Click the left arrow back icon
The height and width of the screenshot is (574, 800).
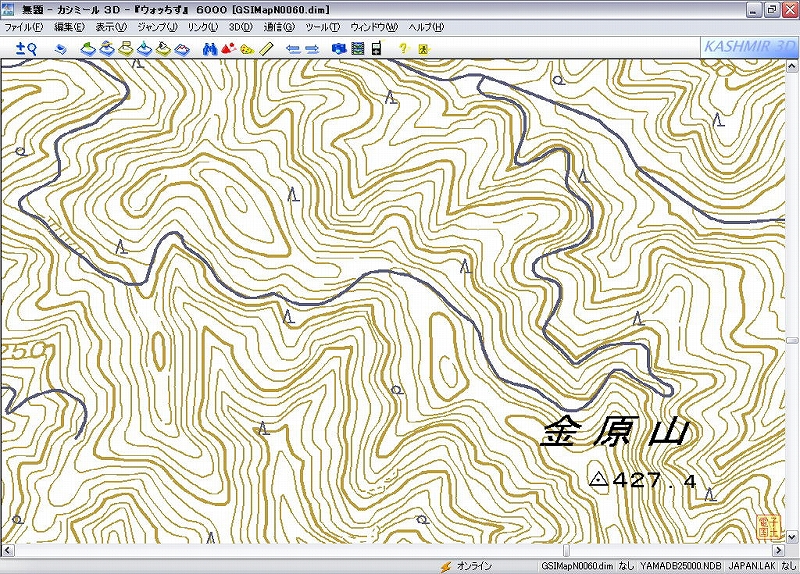293,49
